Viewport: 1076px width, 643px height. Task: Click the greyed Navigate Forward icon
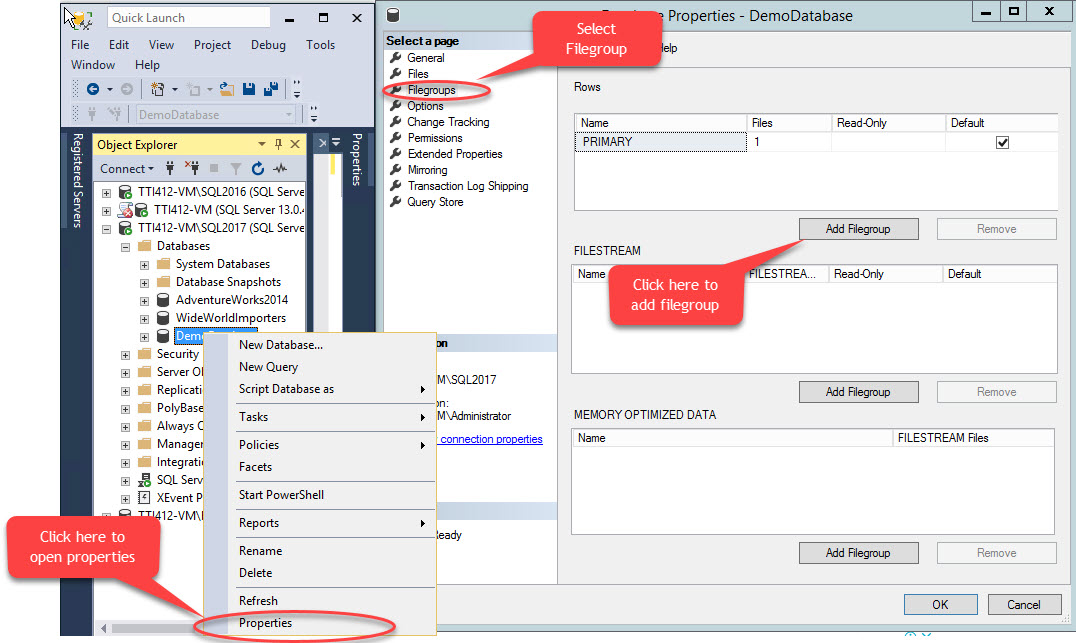(x=127, y=89)
